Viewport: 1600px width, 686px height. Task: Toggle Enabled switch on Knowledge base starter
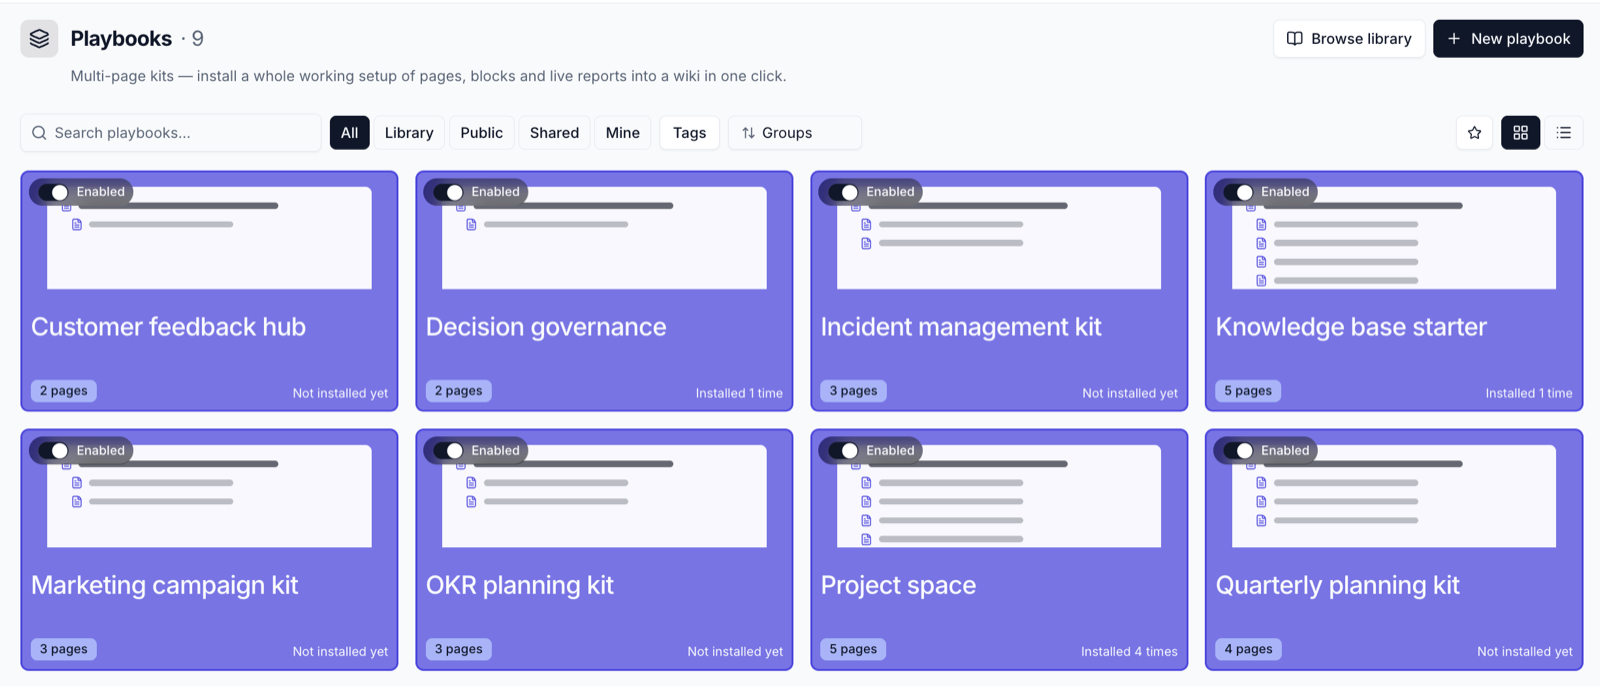click(x=1238, y=192)
